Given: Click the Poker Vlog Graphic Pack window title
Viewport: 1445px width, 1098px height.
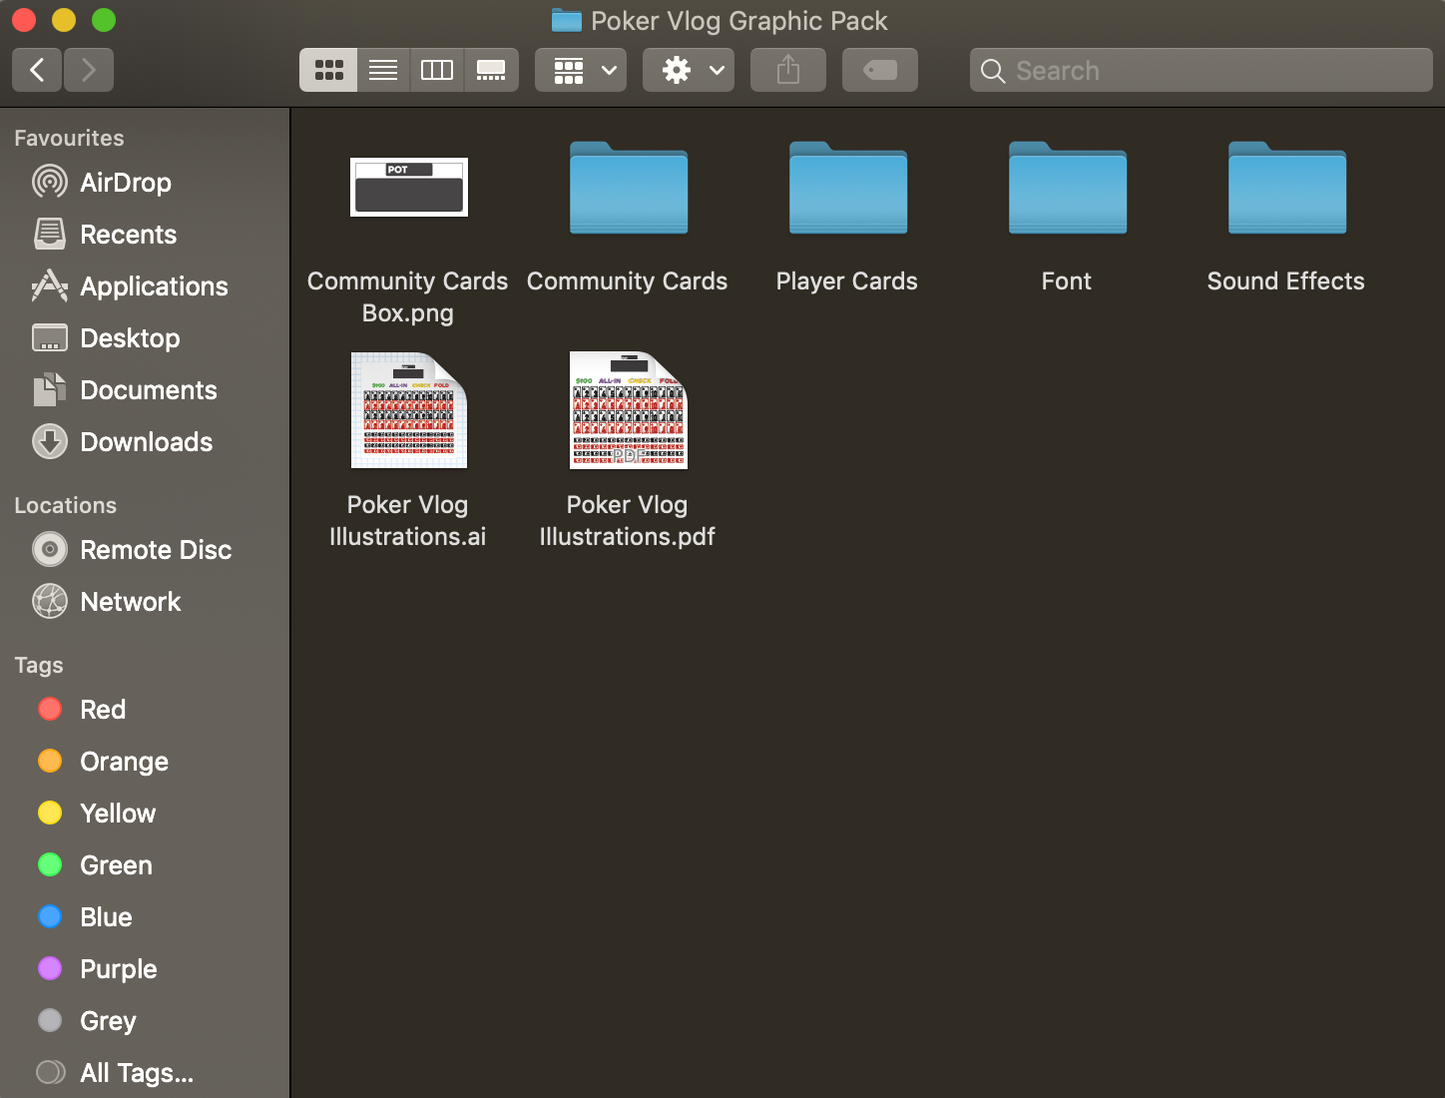Looking at the screenshot, I should (x=739, y=21).
